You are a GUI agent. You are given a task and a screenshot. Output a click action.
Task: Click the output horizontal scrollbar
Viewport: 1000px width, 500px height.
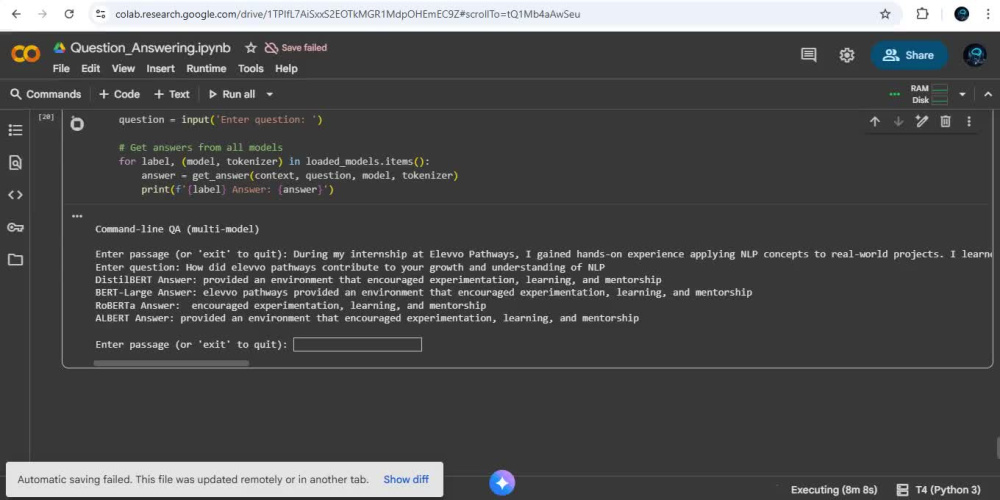[171, 364]
